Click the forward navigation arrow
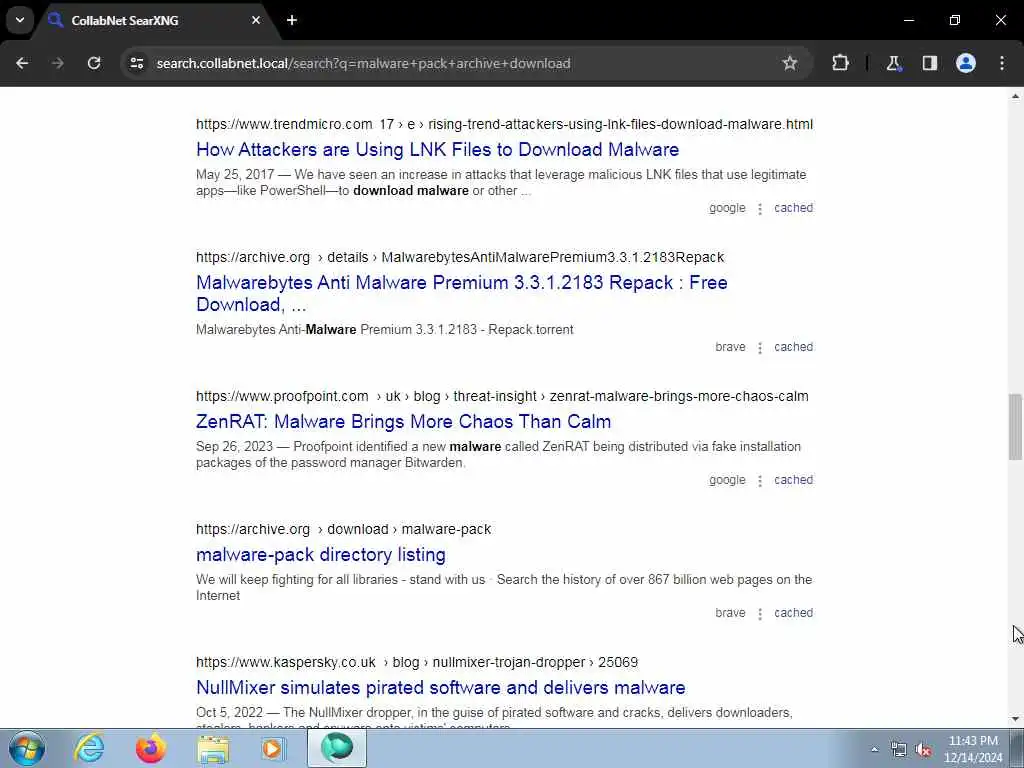This screenshot has width=1024, height=768. pyautogui.click(x=58, y=63)
